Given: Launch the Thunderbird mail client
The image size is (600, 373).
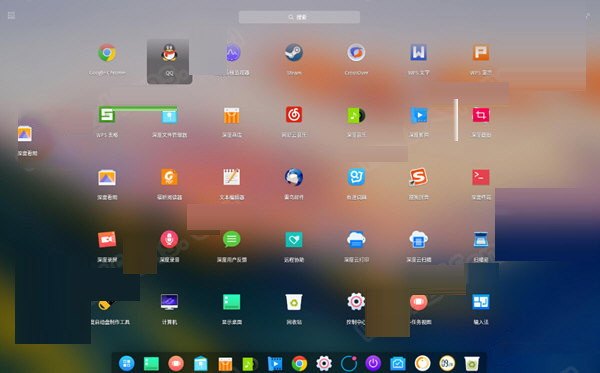Looking at the screenshot, I should [x=294, y=177].
